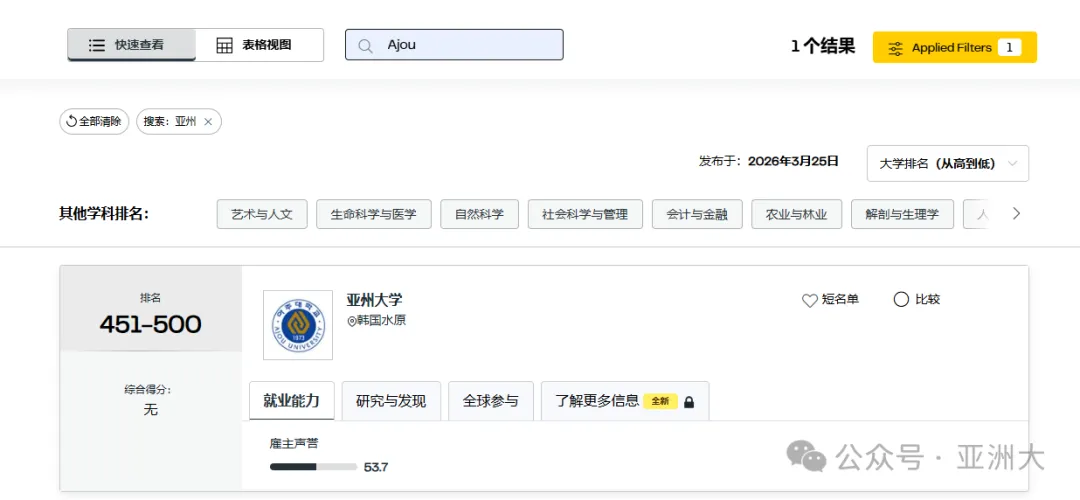Click the 53.7 employer reputation score
Image resolution: width=1080 pixels, height=500 pixels.
[x=376, y=467]
